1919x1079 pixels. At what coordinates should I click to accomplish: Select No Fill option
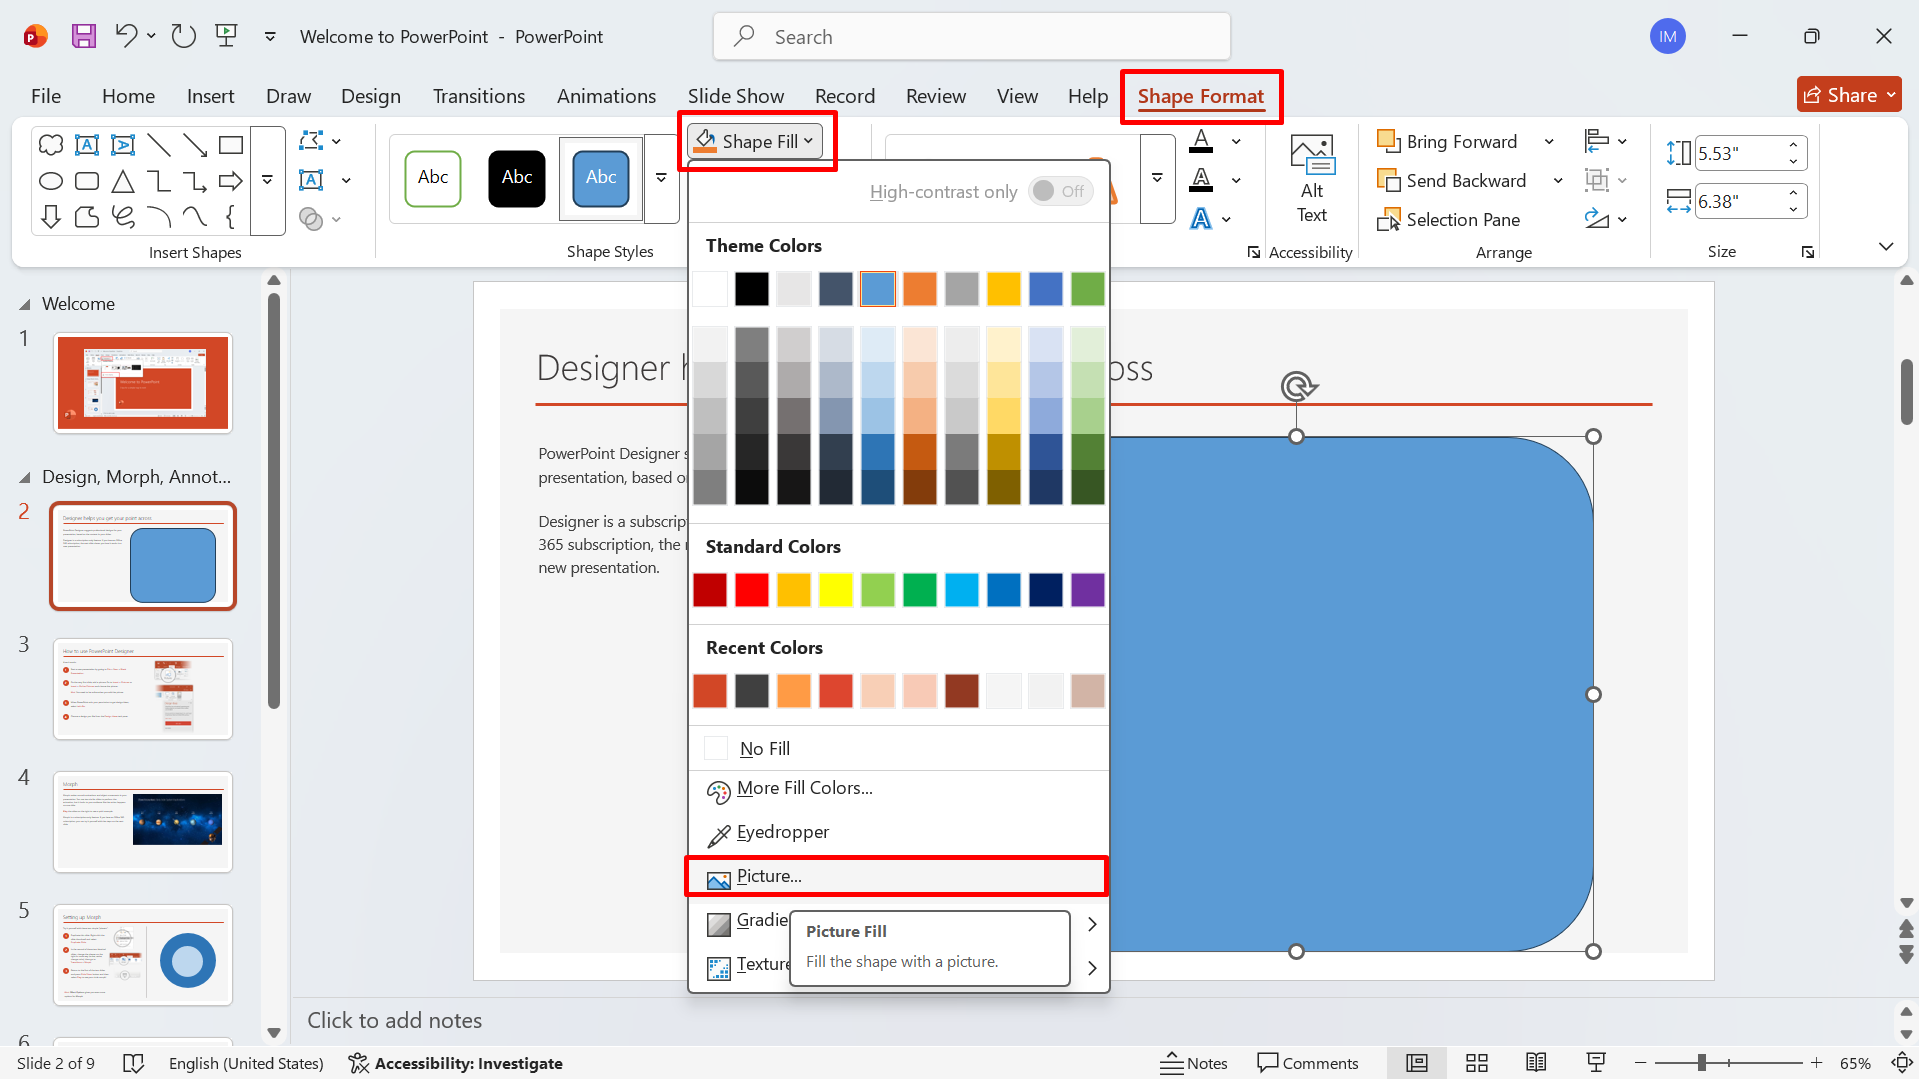pyautogui.click(x=898, y=748)
